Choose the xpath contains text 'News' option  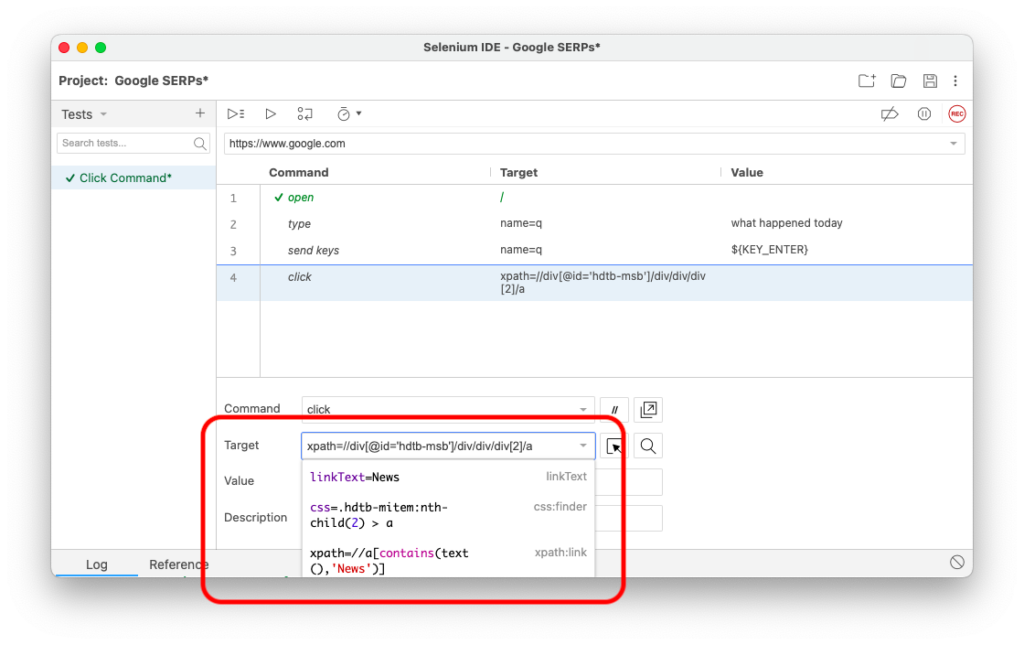449,559
